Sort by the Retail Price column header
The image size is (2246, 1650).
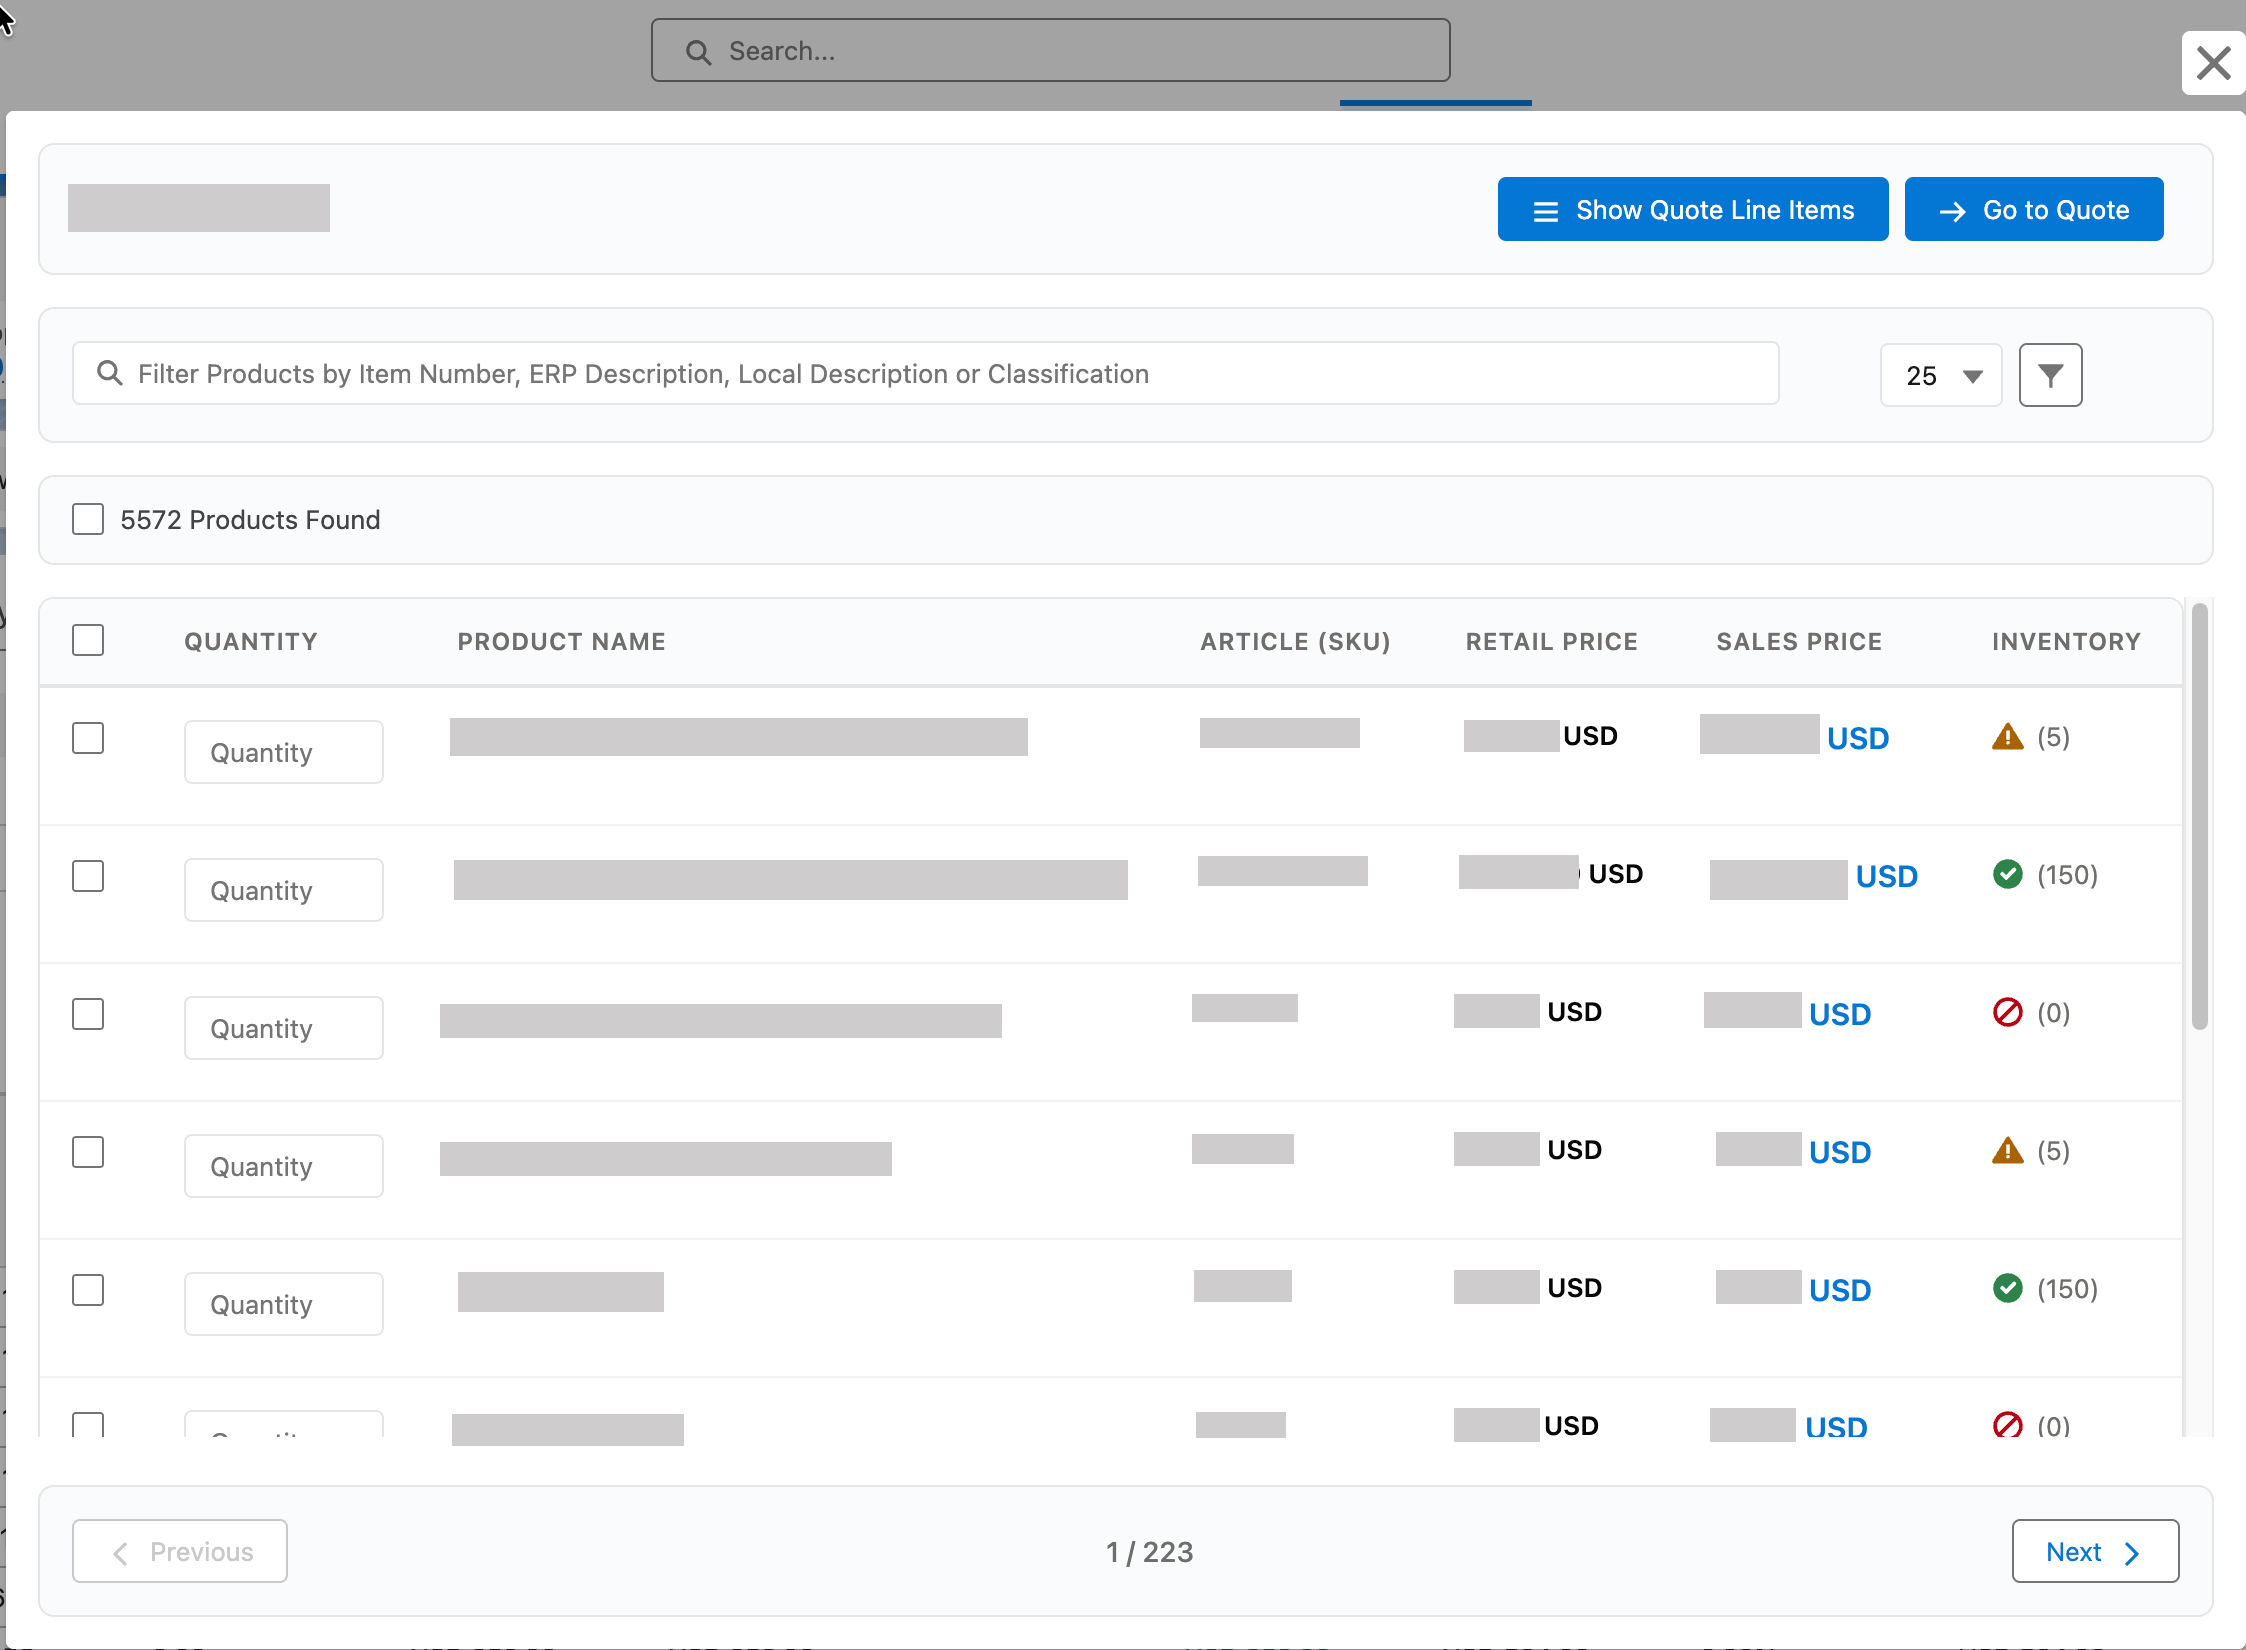pyautogui.click(x=1551, y=641)
